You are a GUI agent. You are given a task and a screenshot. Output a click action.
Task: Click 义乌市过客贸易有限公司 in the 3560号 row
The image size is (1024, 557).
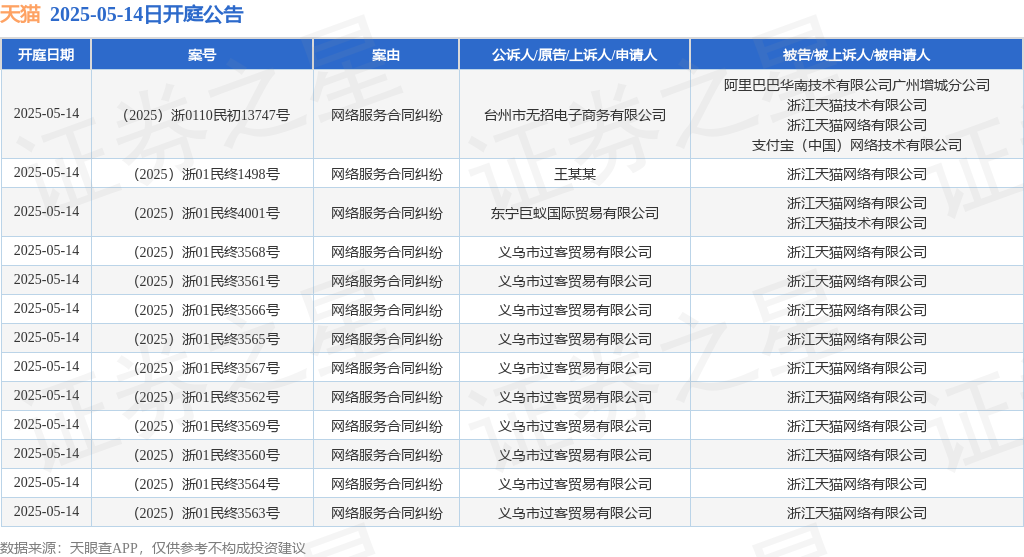575,455
